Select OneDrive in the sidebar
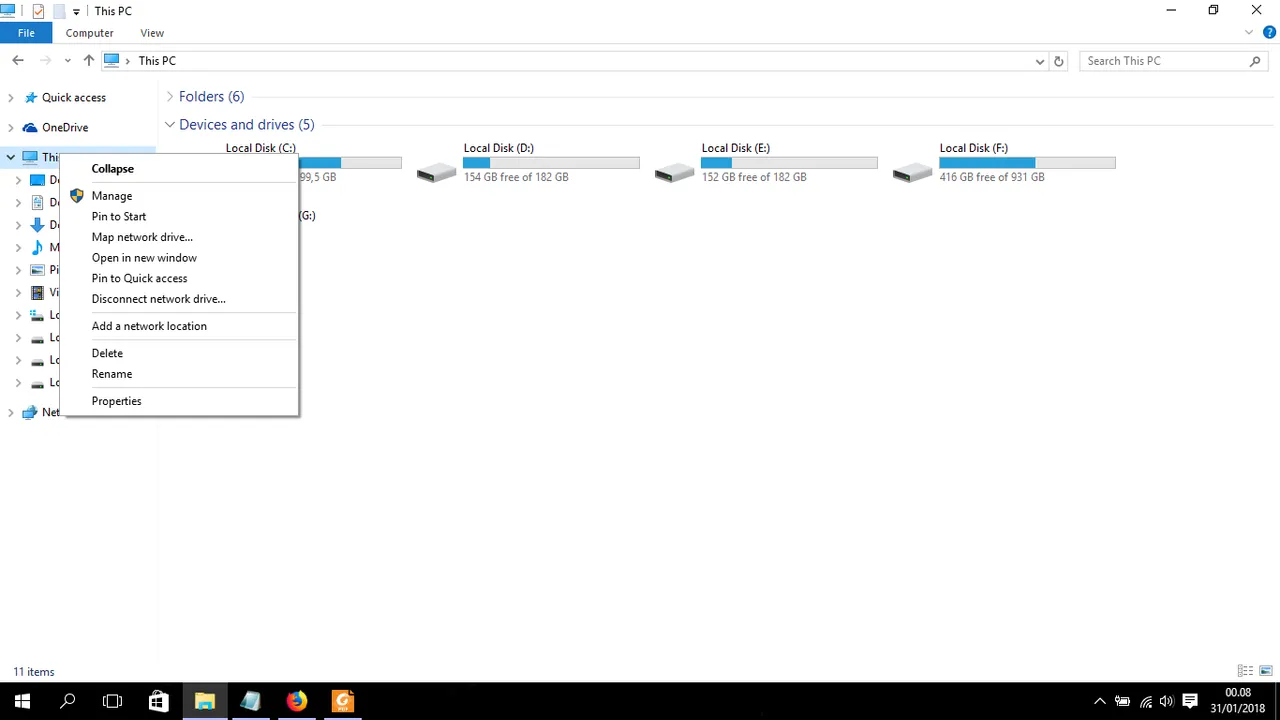Image resolution: width=1280 pixels, height=720 pixels. pyautogui.click(x=65, y=128)
